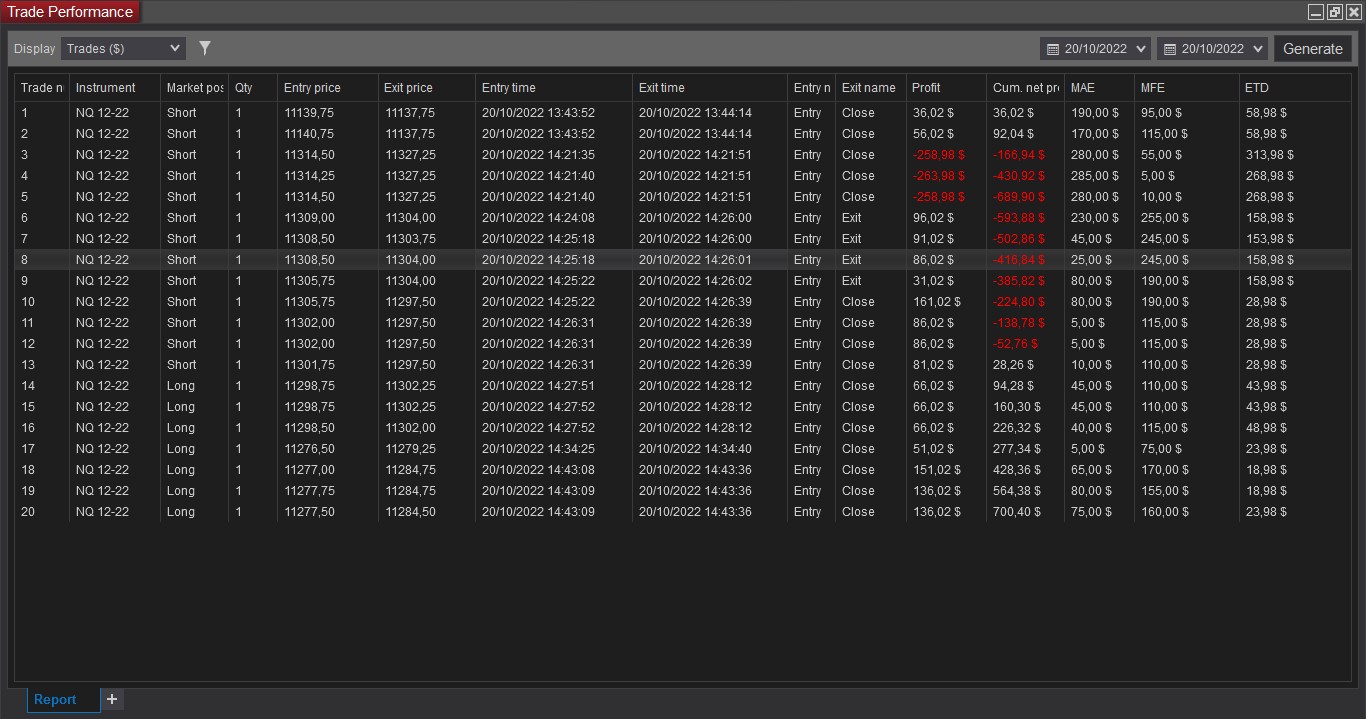Select entry time 20/10/2022 14:24:08
The height and width of the screenshot is (719, 1366).
pos(538,218)
